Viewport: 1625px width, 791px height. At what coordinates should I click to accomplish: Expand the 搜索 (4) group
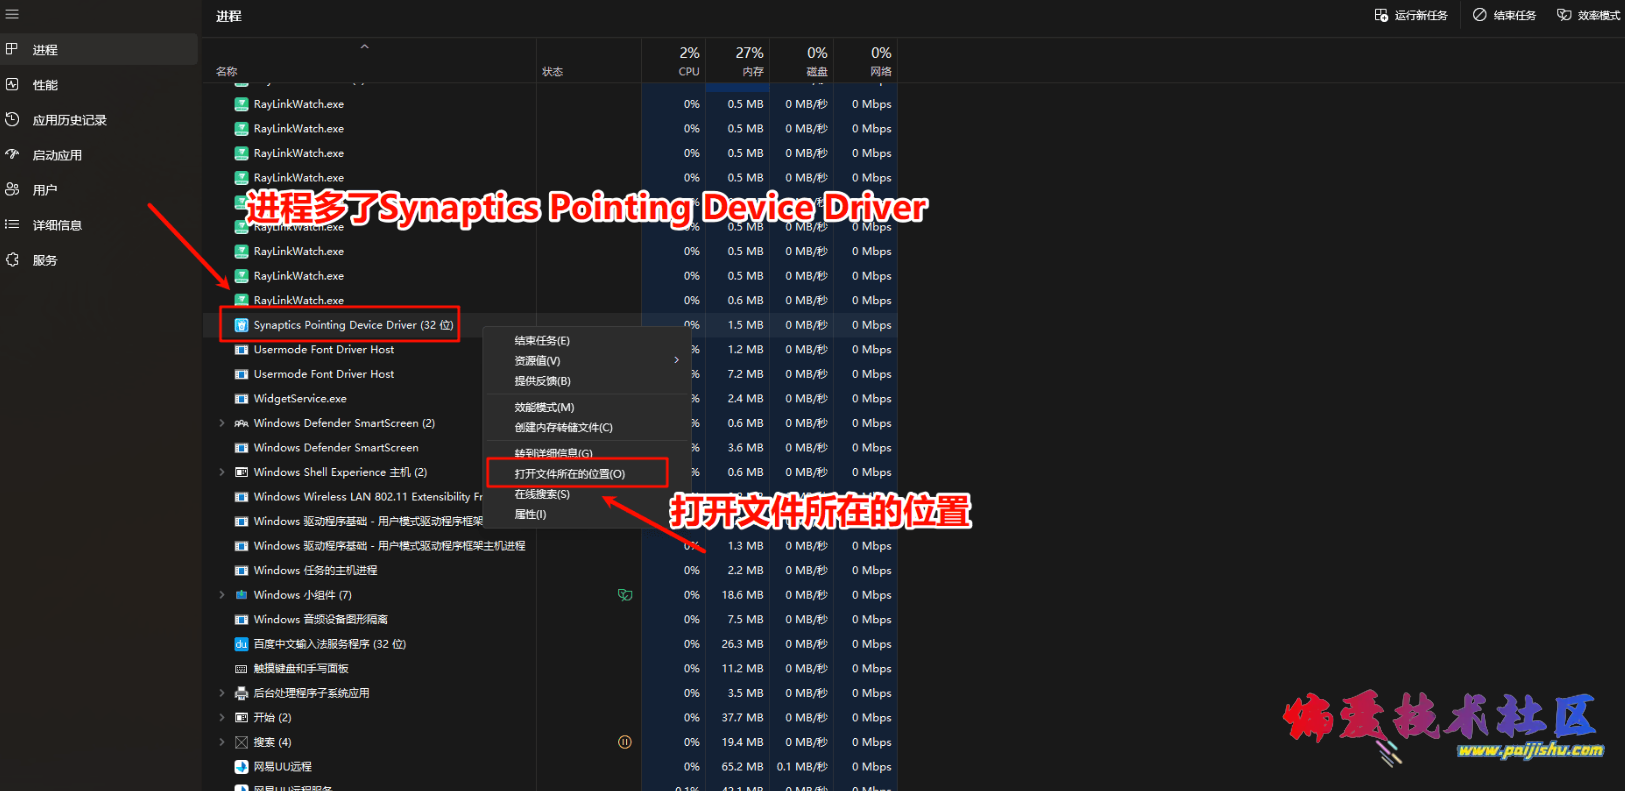point(222,742)
